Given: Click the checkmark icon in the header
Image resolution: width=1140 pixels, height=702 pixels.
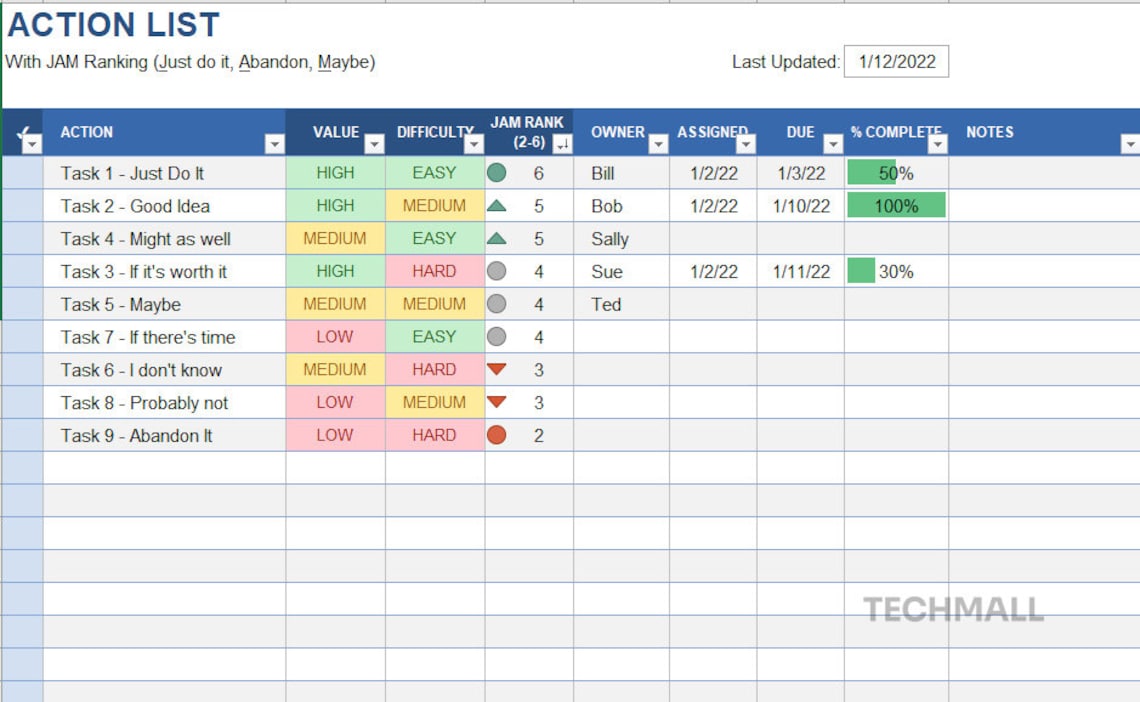Looking at the screenshot, I should click(23, 132).
